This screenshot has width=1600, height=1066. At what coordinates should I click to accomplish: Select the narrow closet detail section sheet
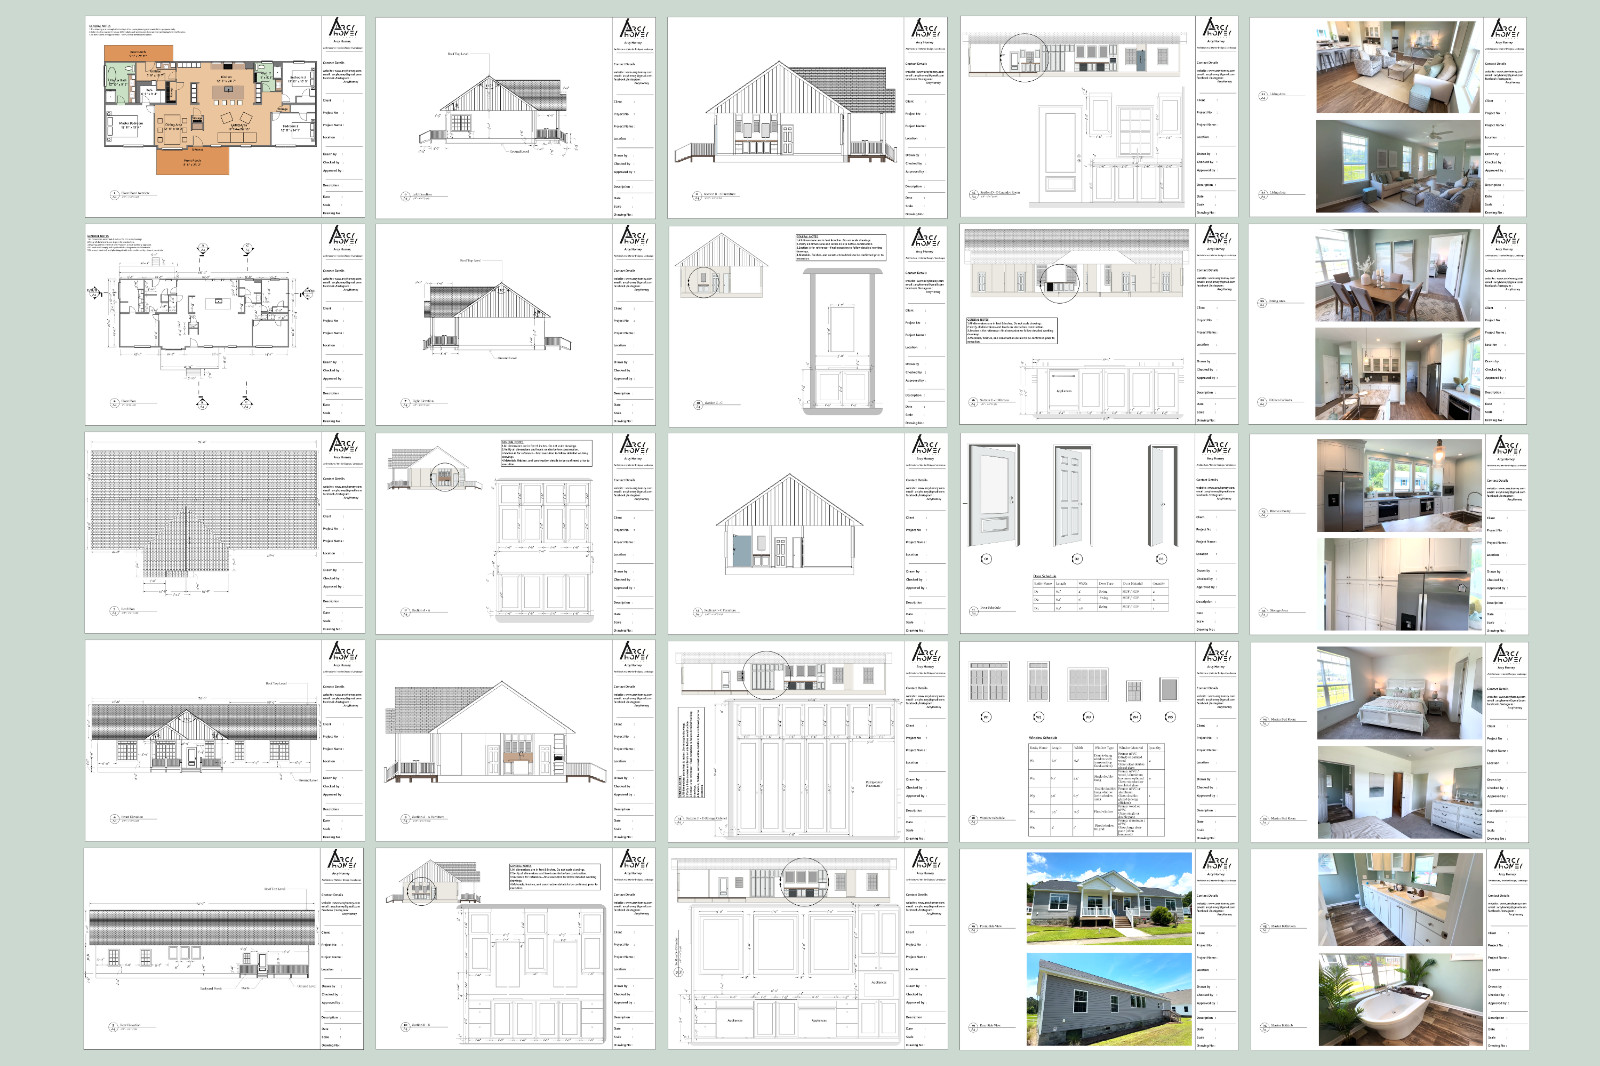click(x=807, y=325)
